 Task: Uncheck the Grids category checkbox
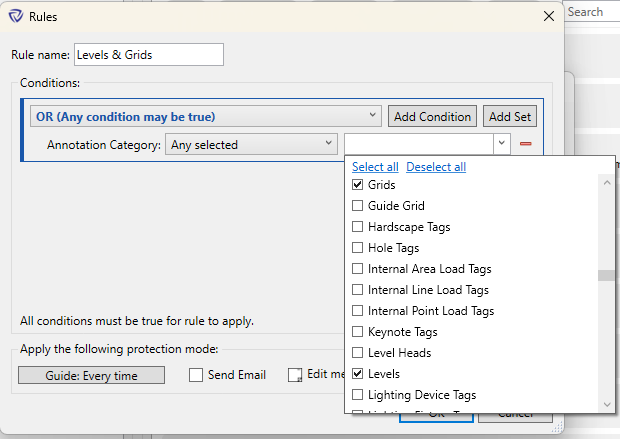point(357,185)
